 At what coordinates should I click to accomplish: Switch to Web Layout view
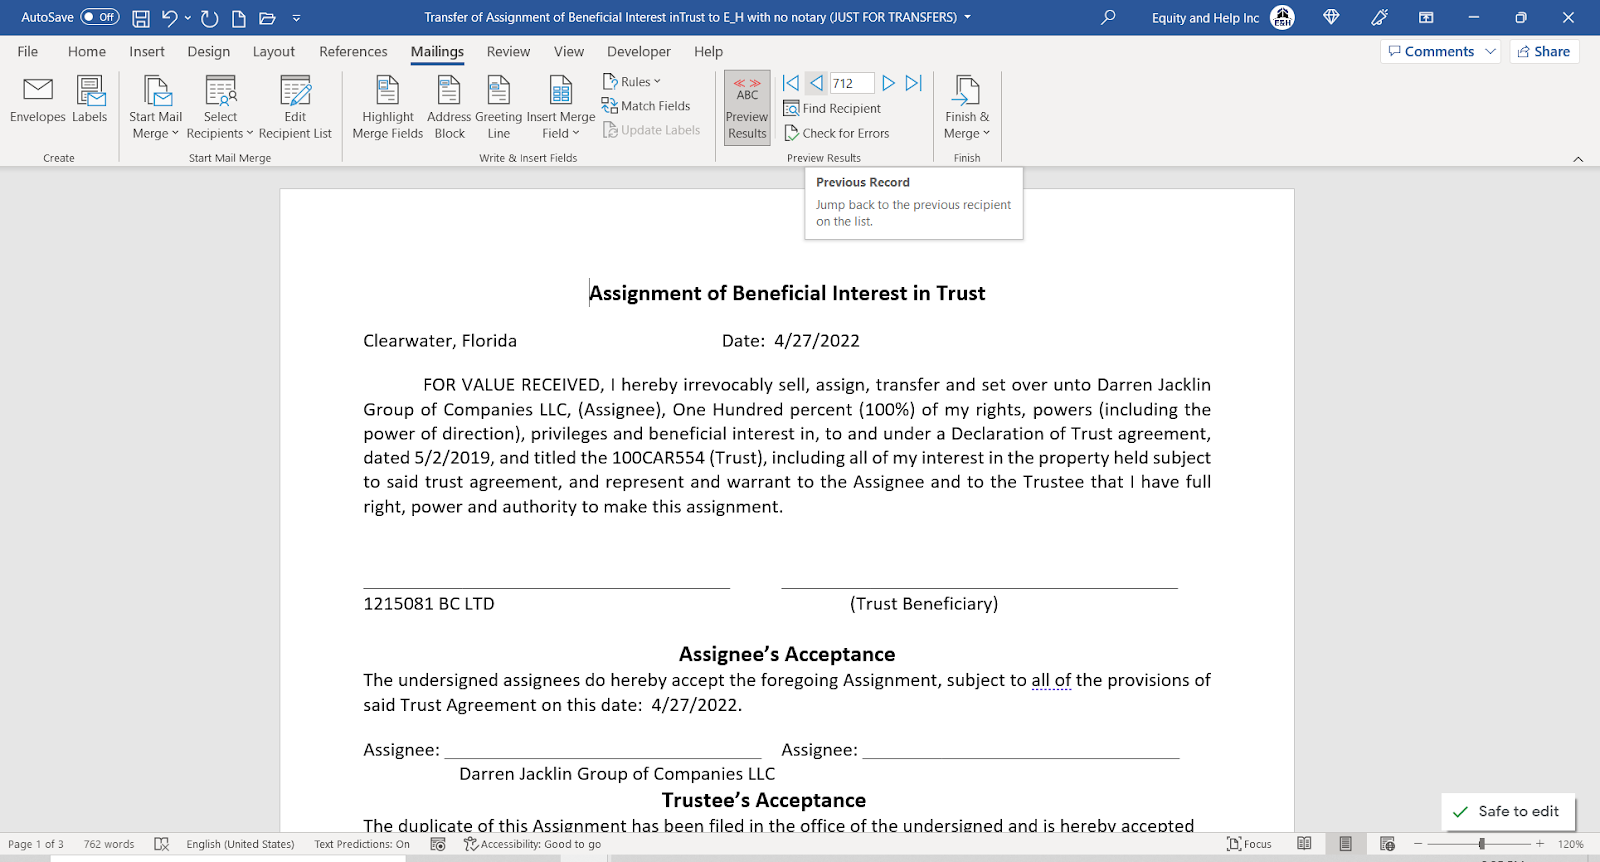point(1387,844)
